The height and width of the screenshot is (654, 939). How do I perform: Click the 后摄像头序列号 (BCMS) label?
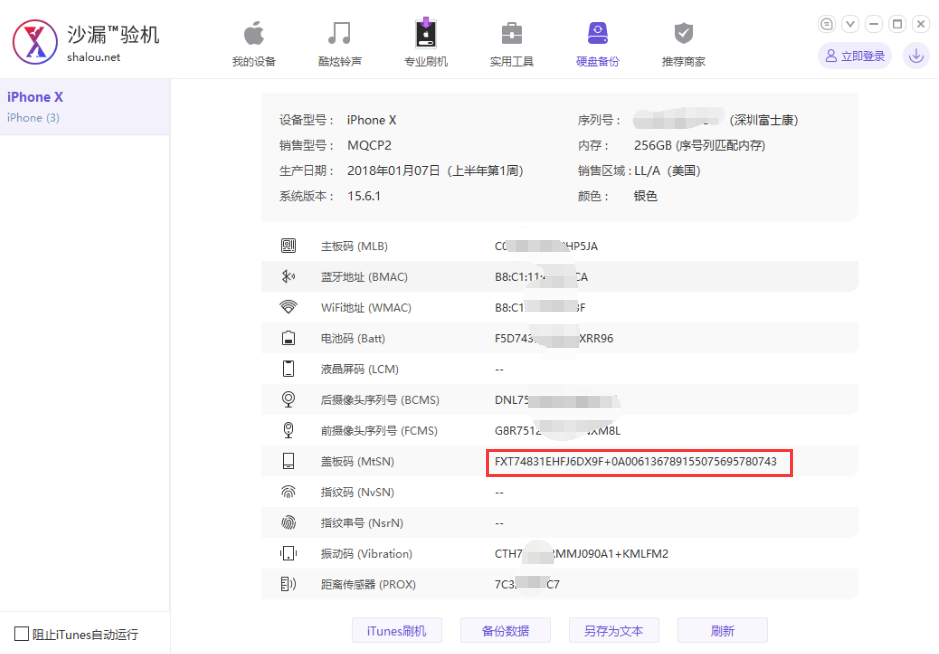click(x=380, y=399)
